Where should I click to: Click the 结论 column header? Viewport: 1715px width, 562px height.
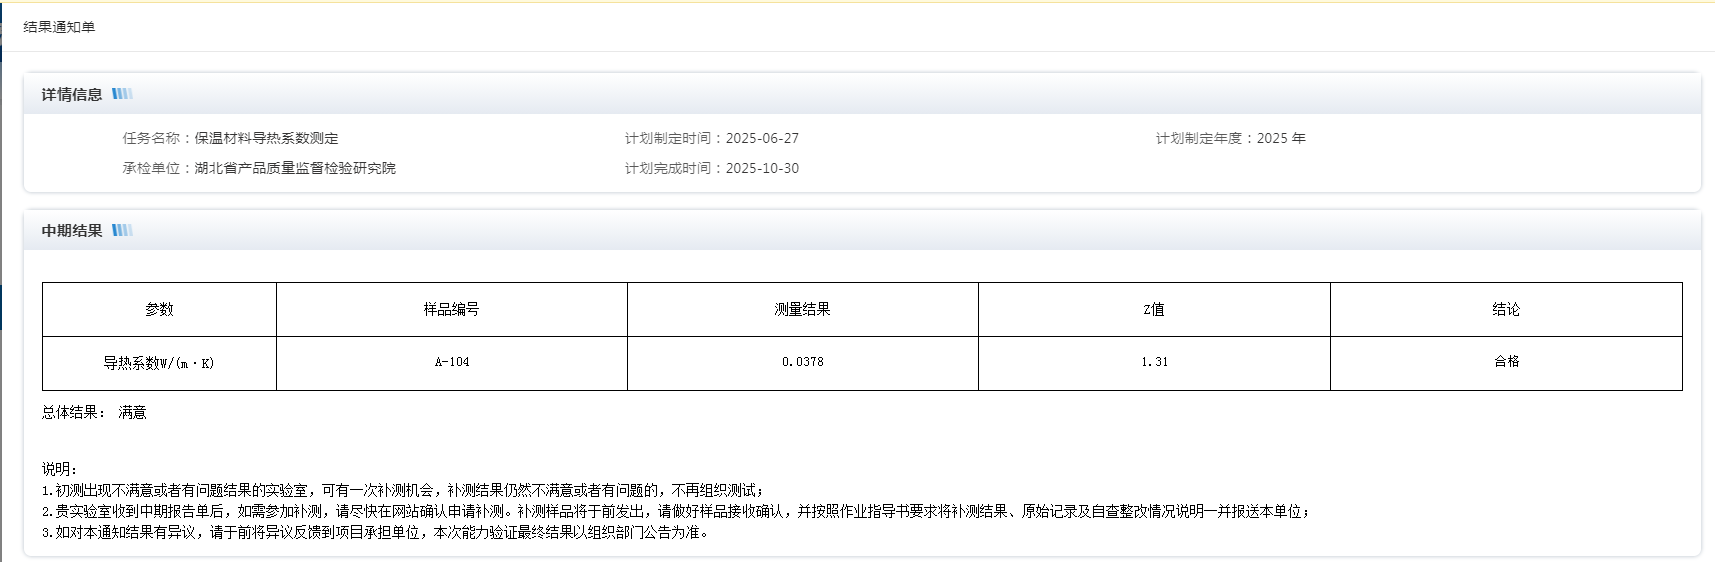coord(1506,309)
